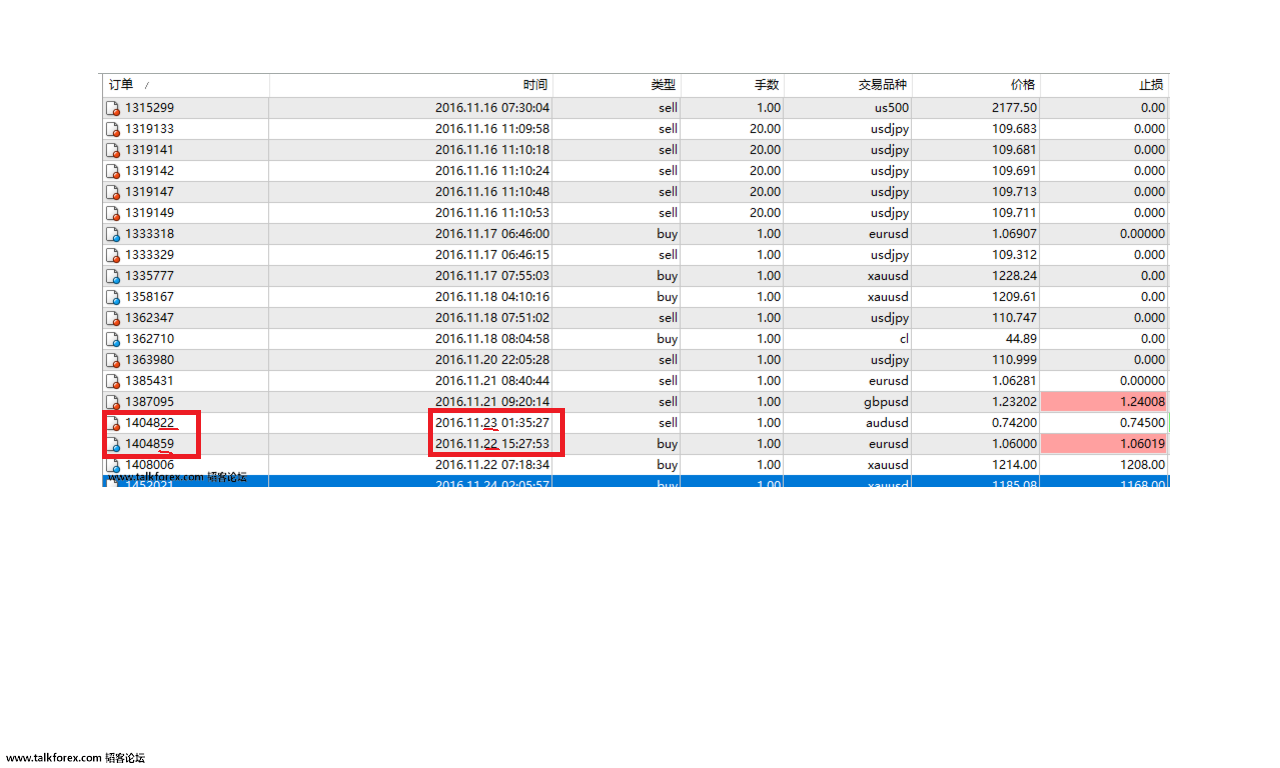Select the icon left of order 1333329
Viewport: 1280px width, 768px height.
pyautogui.click(x=113, y=255)
